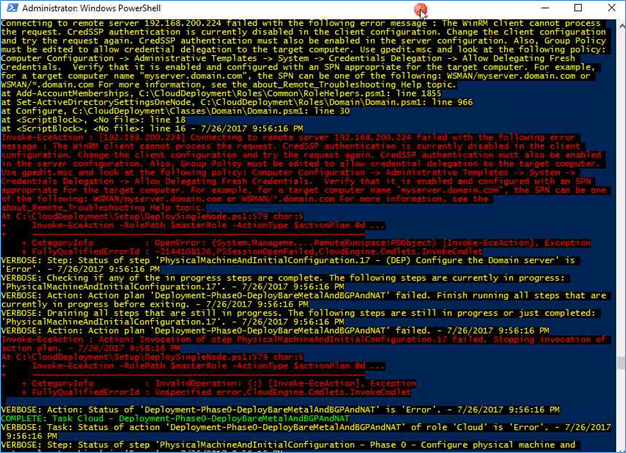Screen dimensions: 626x453
Task: Click the 'Administrator: Windows PowerShell' title text
Action: [91, 8]
